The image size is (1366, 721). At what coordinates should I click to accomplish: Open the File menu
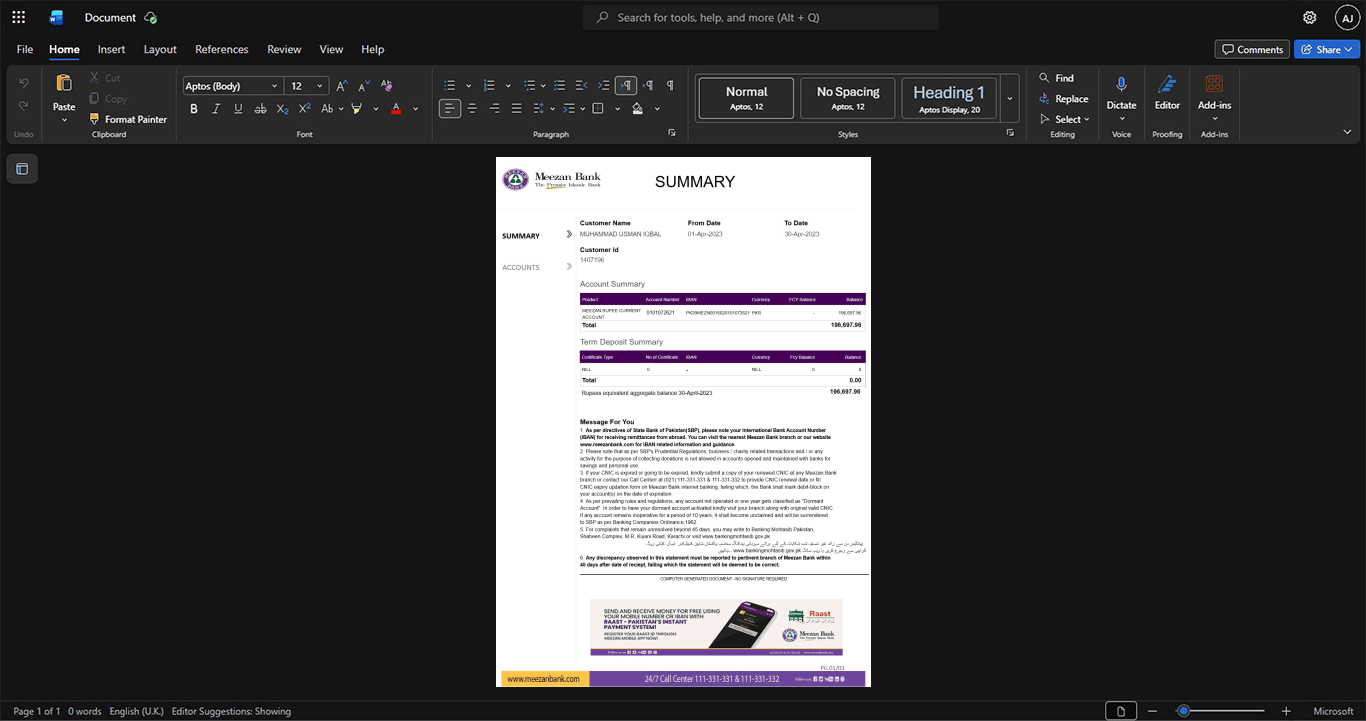pos(25,49)
